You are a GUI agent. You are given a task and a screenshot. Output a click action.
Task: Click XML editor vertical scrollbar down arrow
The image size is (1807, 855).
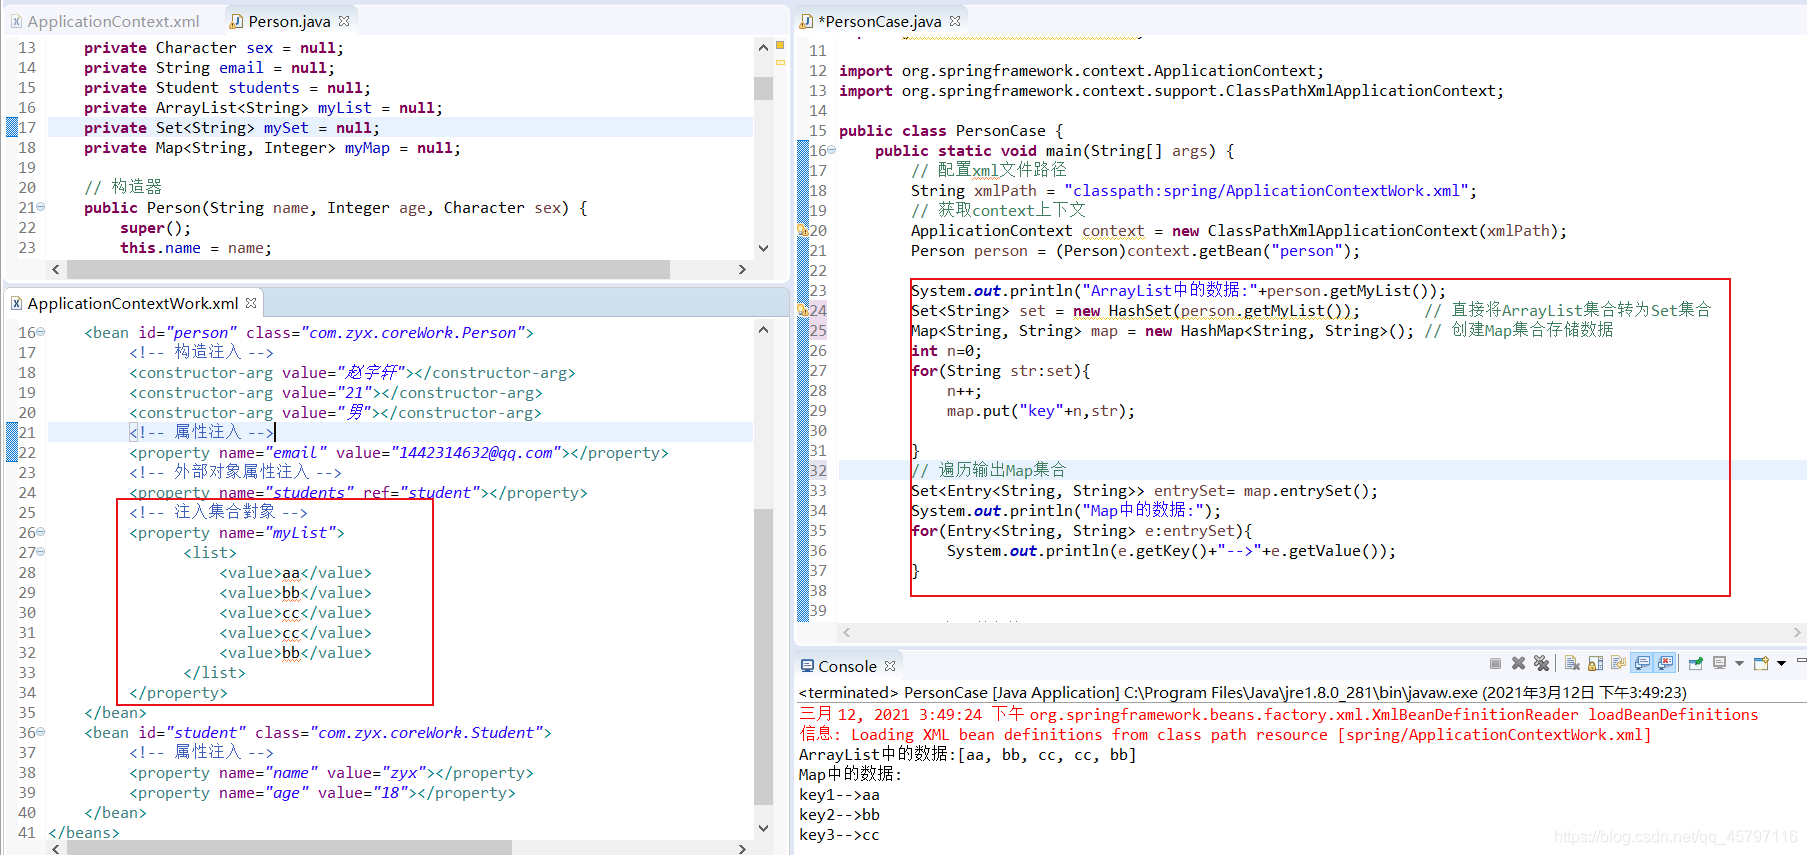[764, 828]
